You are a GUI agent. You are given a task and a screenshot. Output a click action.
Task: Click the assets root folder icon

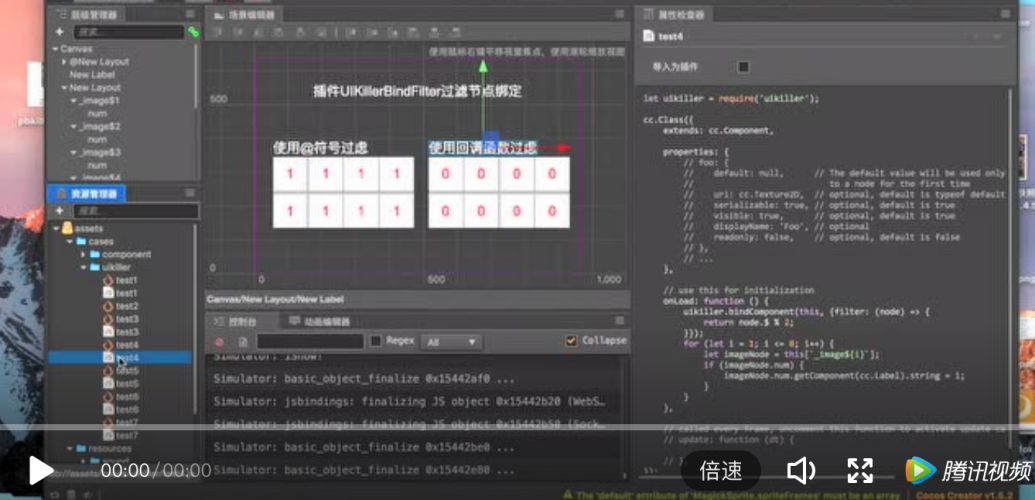click(x=67, y=229)
